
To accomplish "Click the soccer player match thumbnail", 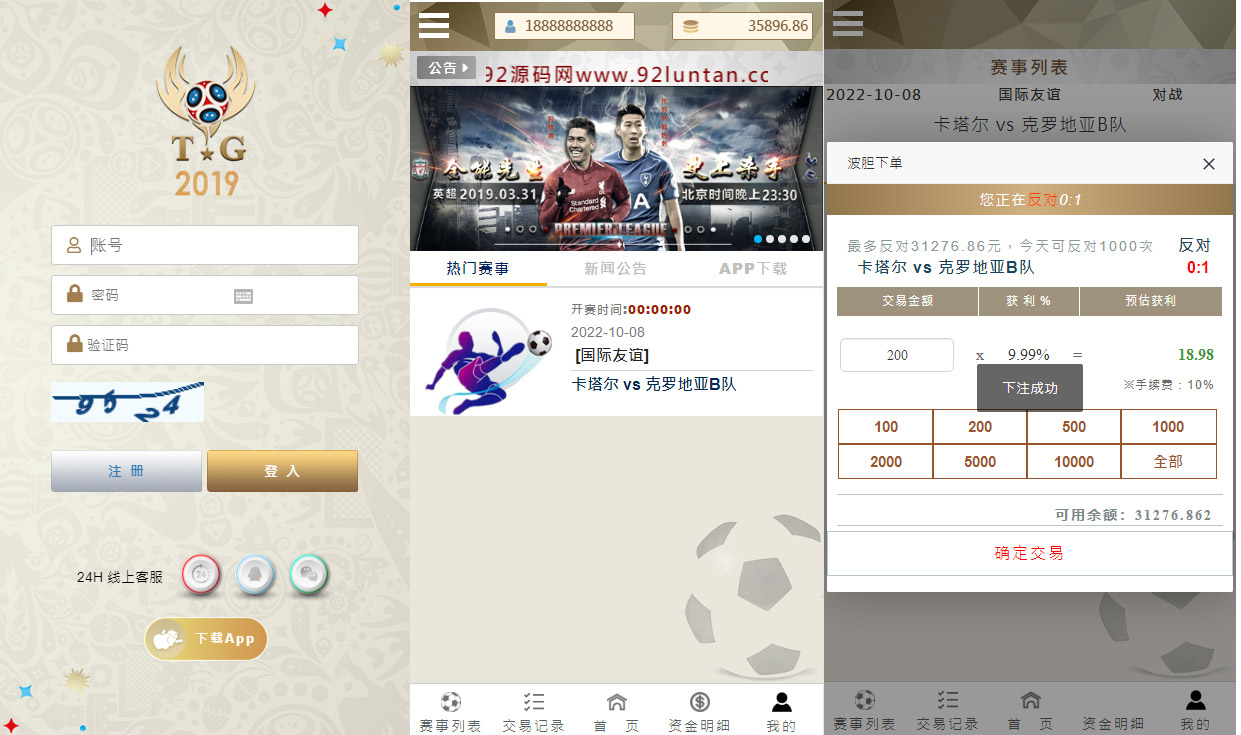I will (x=487, y=361).
